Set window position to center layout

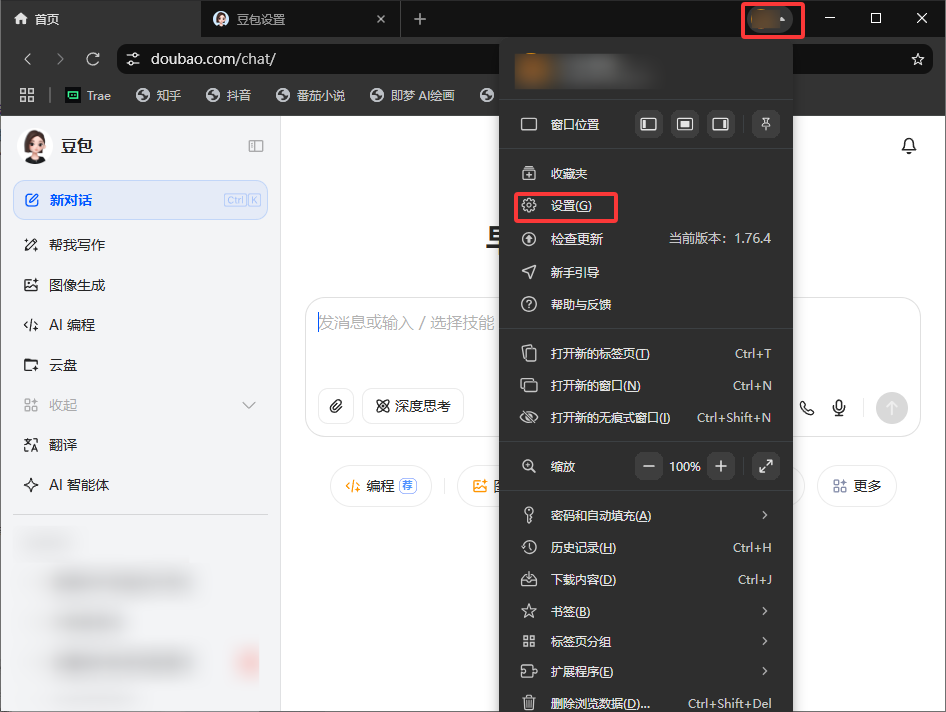pos(684,124)
